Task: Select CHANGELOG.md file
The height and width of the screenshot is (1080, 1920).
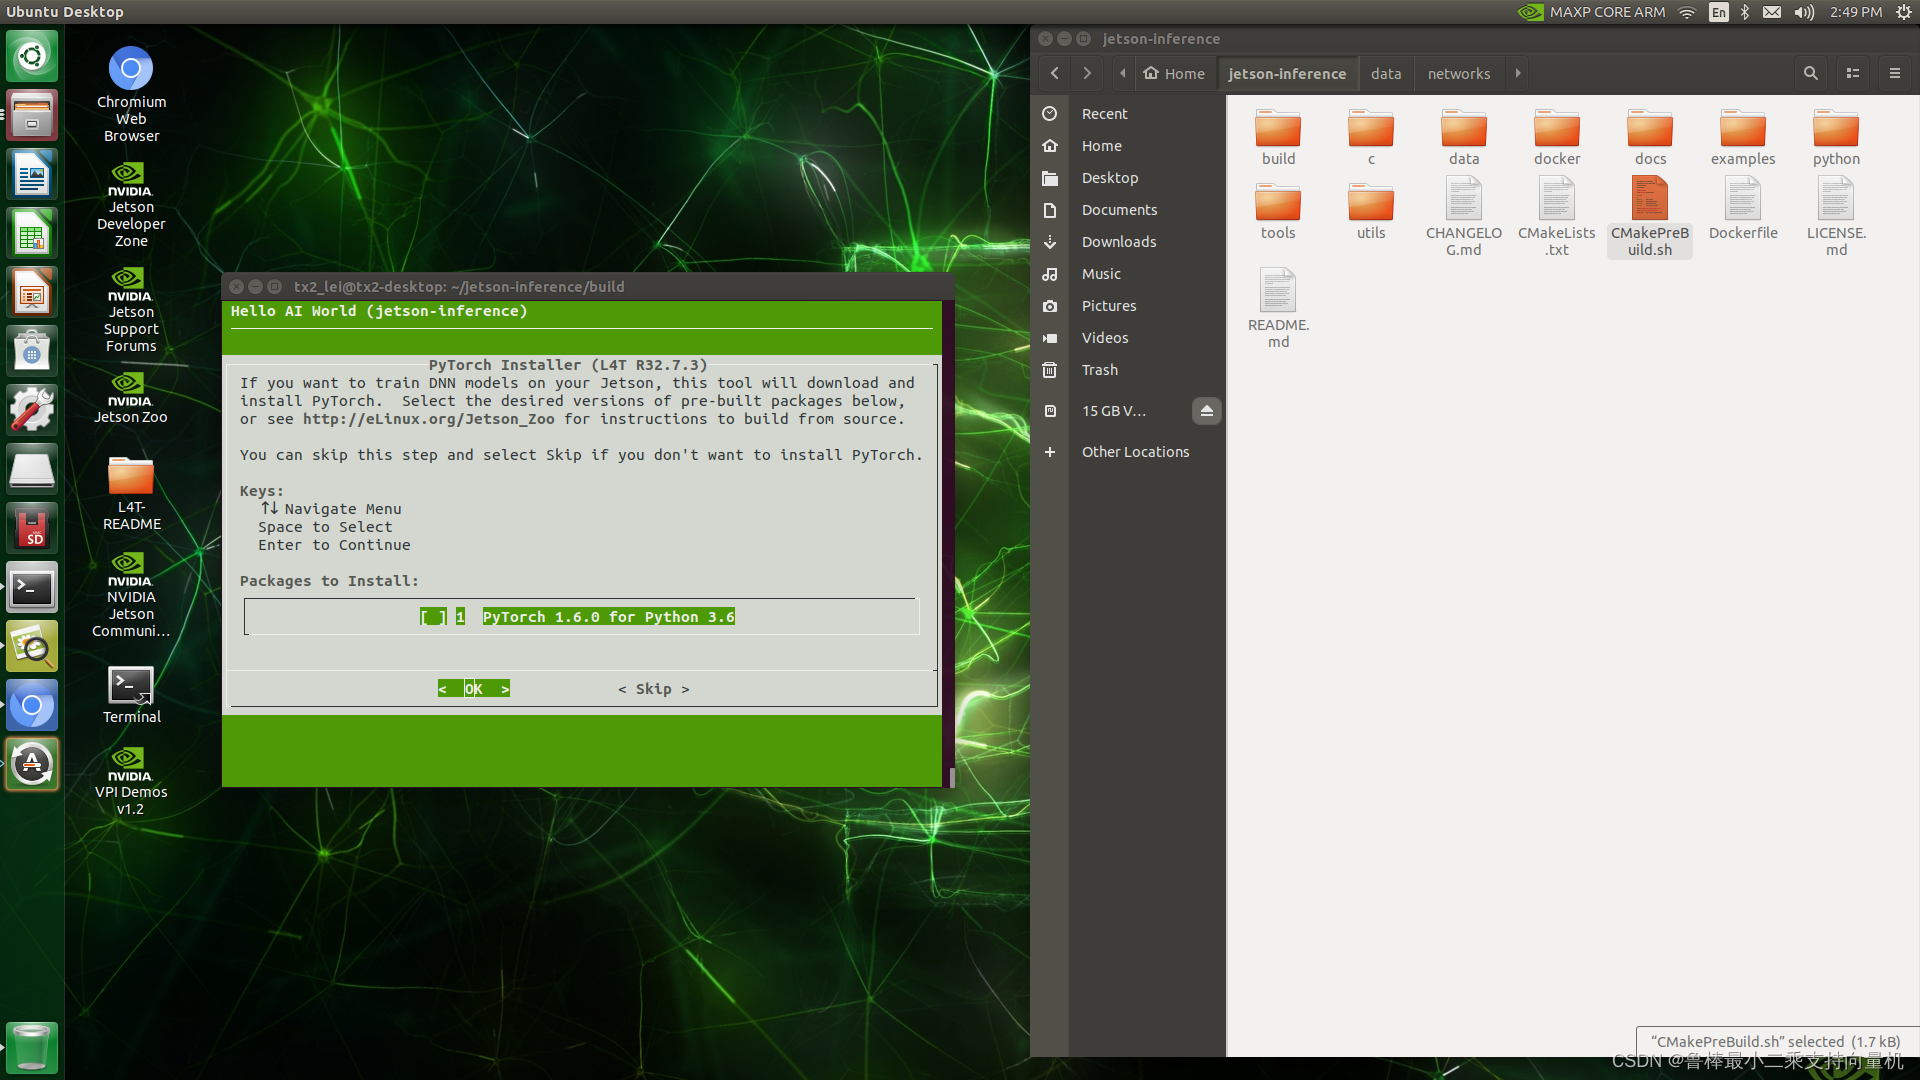Action: (1464, 217)
